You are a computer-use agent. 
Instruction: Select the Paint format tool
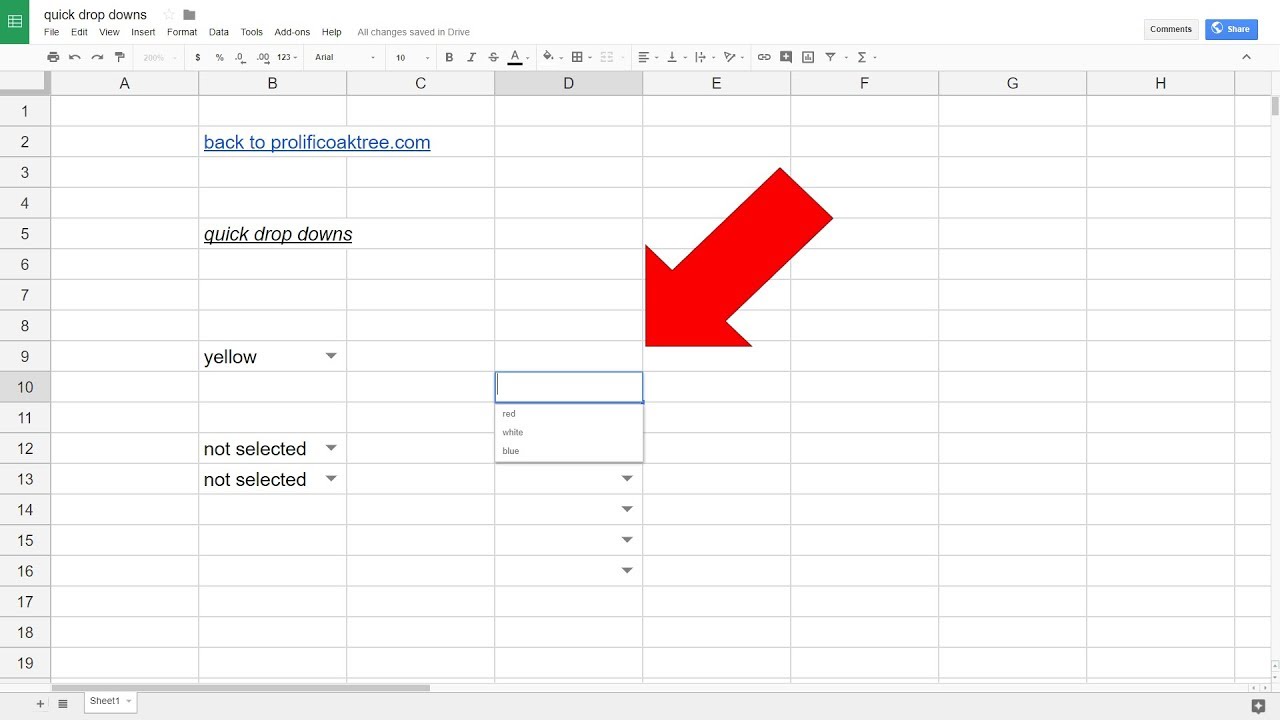(x=120, y=57)
